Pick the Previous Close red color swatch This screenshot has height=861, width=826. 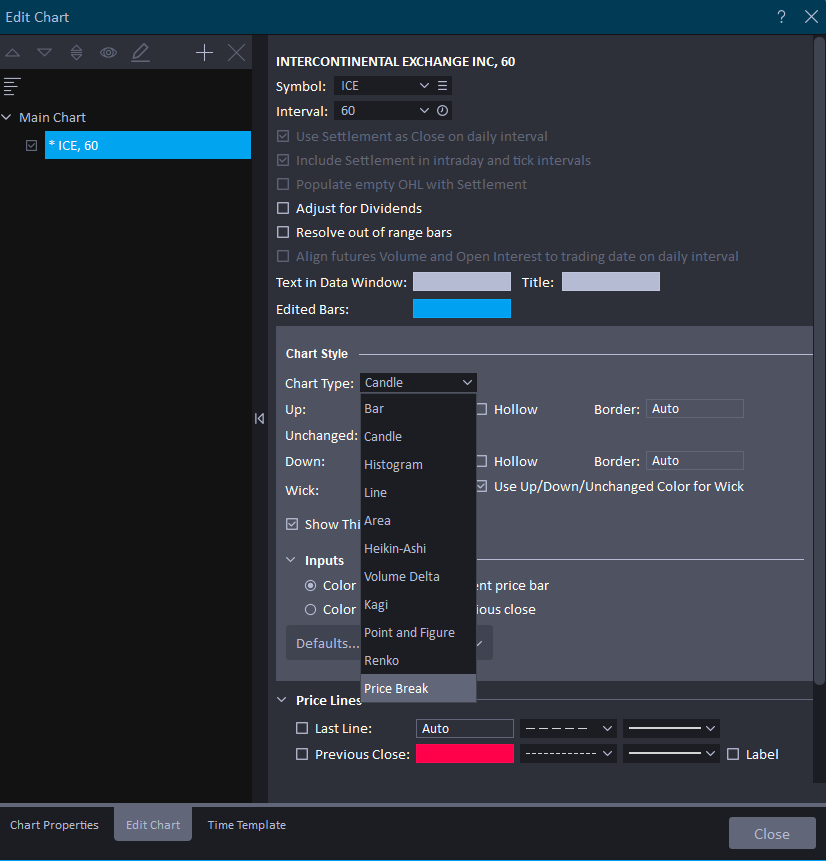pos(465,753)
